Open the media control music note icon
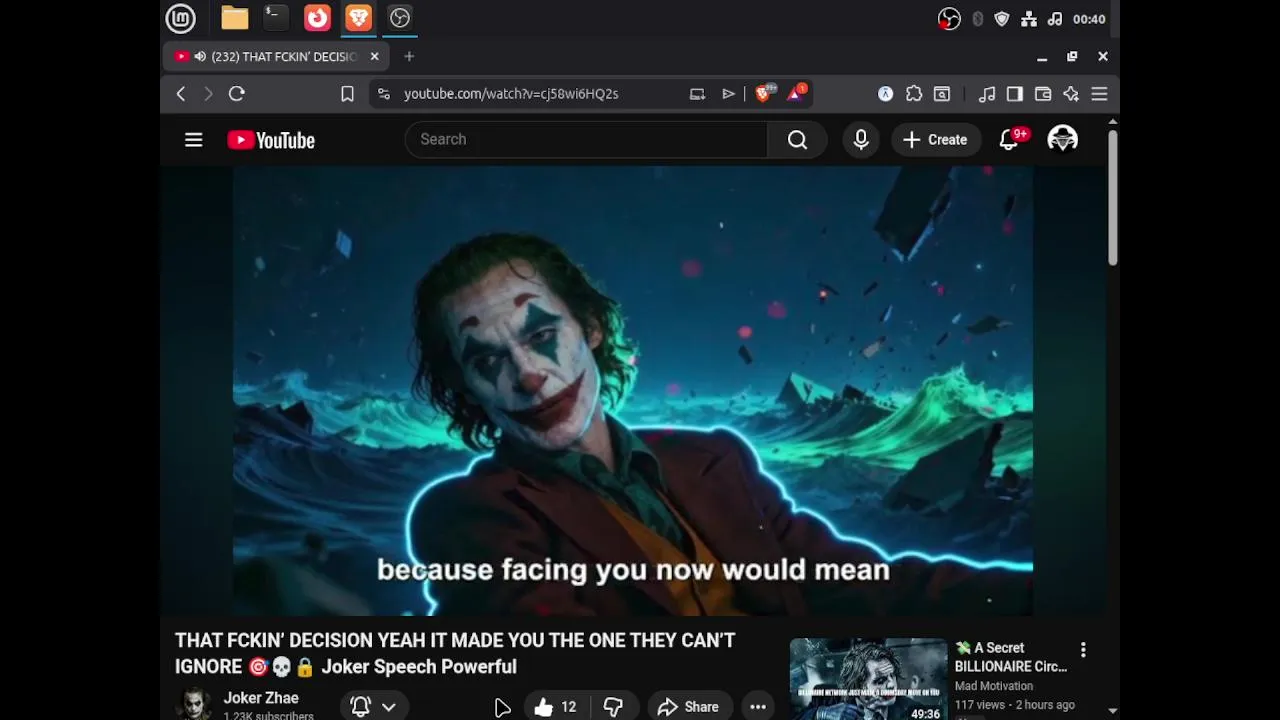1280x720 pixels. coord(987,94)
